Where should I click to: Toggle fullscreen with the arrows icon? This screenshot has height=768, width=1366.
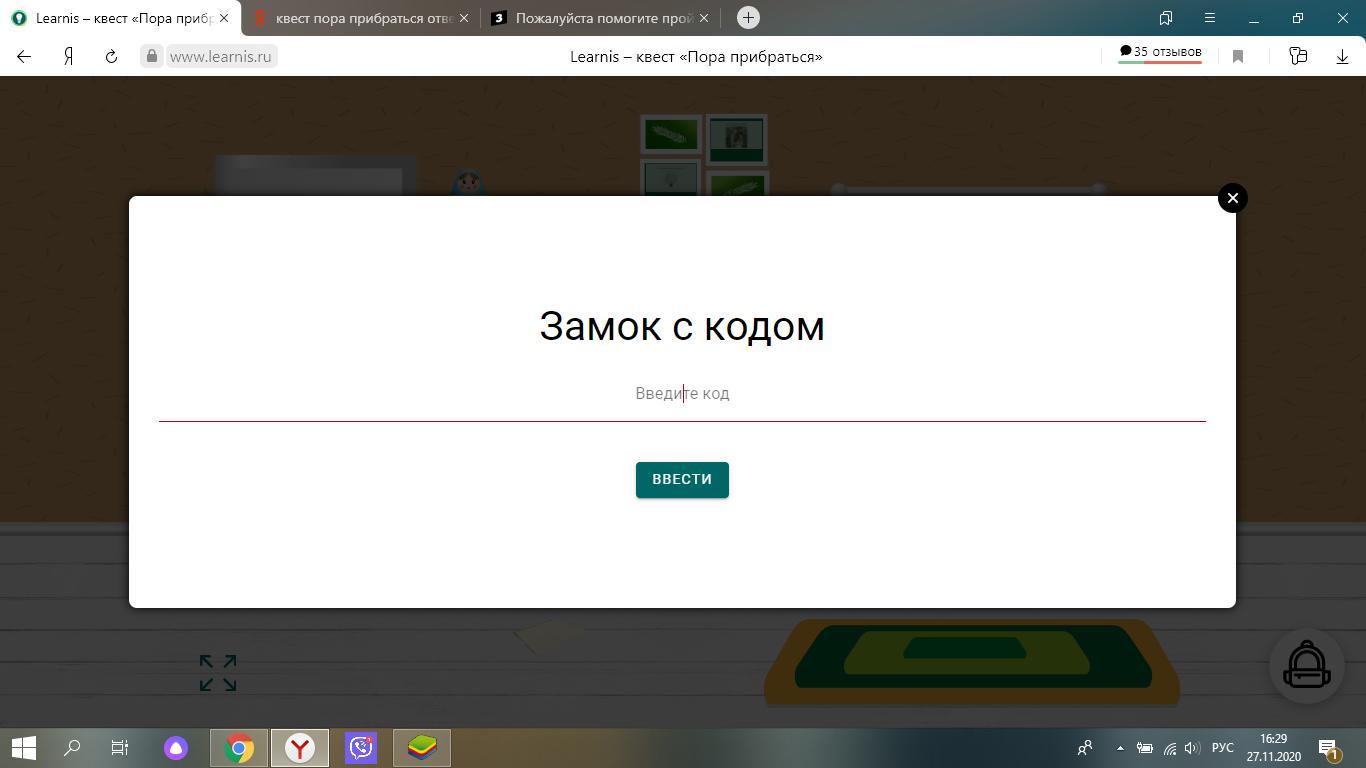coord(218,673)
